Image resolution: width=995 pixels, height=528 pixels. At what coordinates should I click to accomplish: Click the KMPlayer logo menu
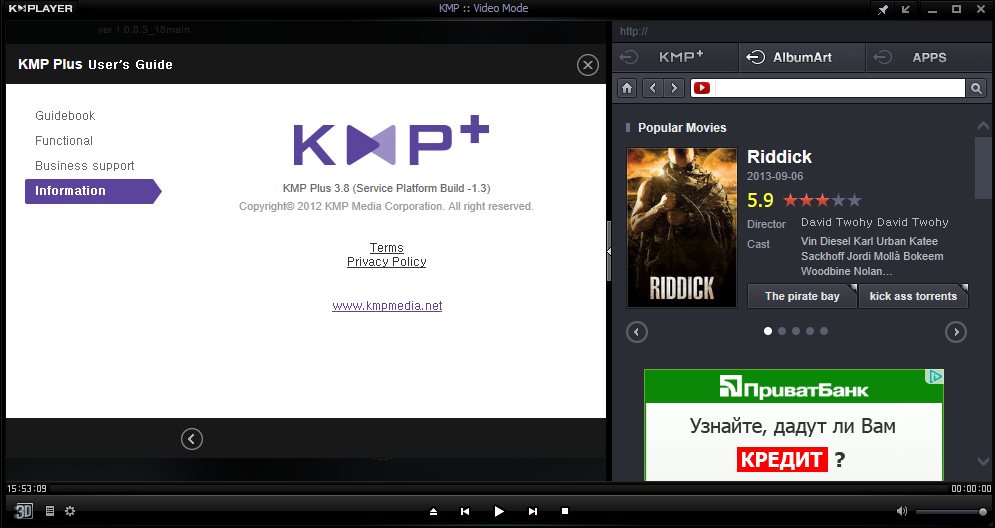41,9
